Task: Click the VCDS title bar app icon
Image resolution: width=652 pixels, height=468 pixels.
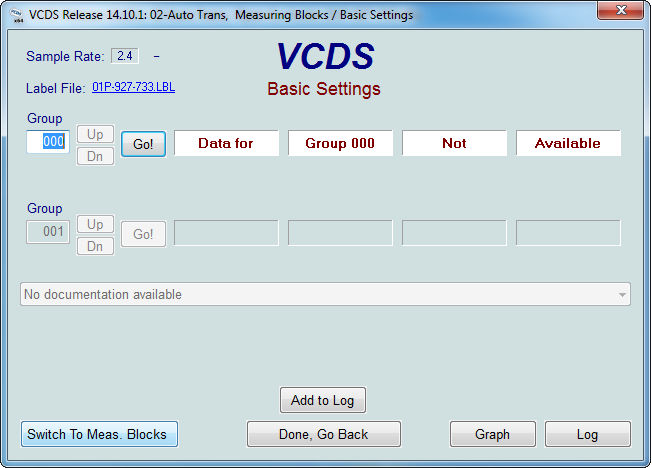Action: (x=16, y=15)
